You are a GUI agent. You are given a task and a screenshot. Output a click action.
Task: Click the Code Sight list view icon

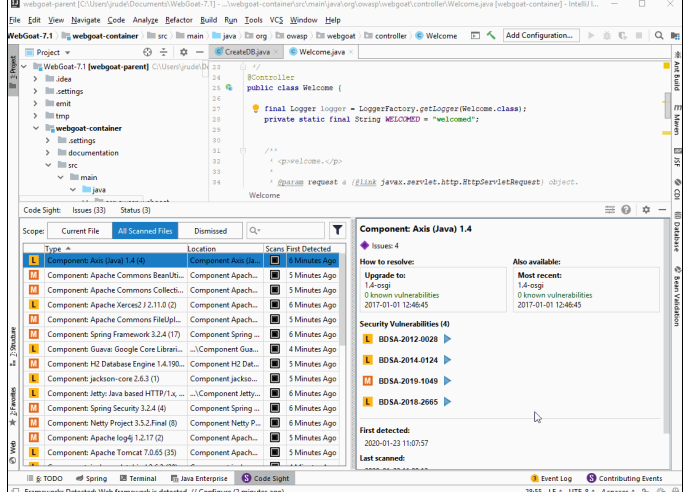pyautogui.click(x=610, y=210)
